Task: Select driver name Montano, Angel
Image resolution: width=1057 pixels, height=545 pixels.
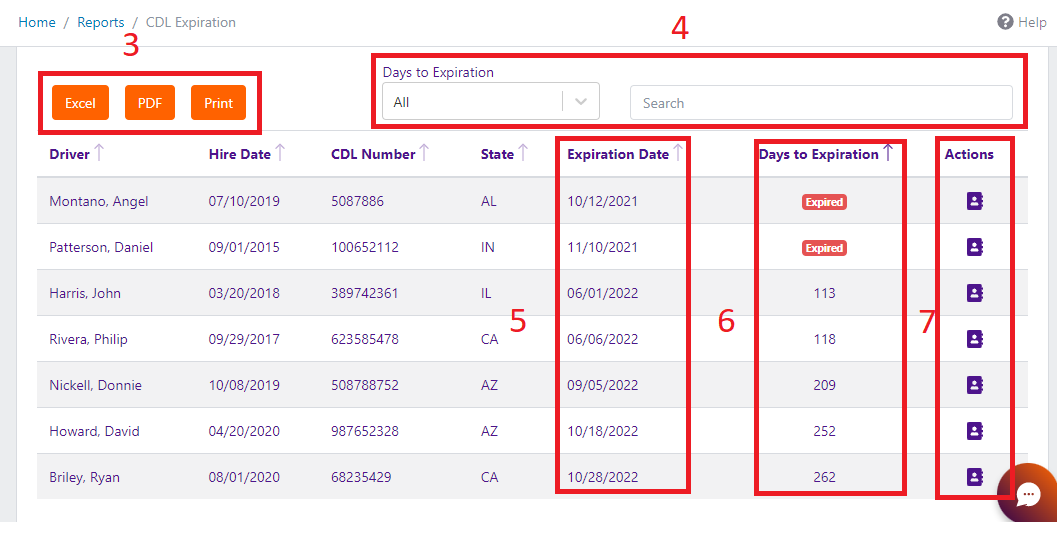Action: [98, 201]
